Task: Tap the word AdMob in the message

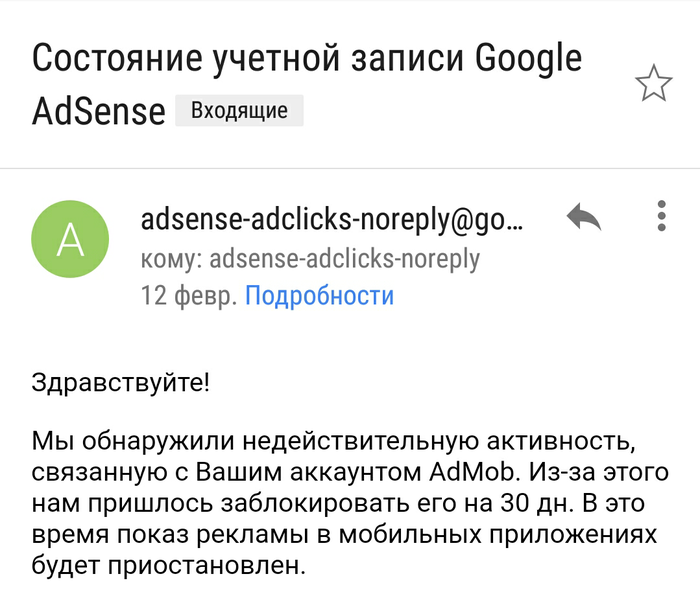Action: pos(475,472)
